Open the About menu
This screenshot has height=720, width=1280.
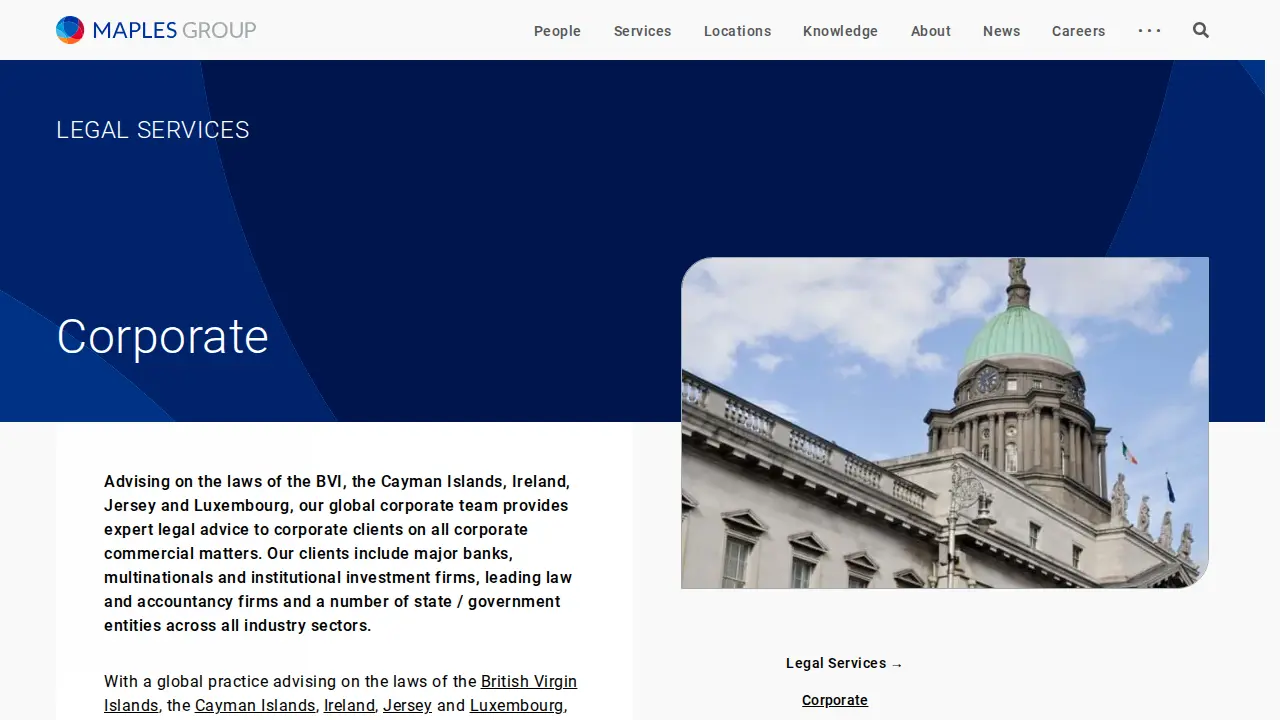pos(930,31)
